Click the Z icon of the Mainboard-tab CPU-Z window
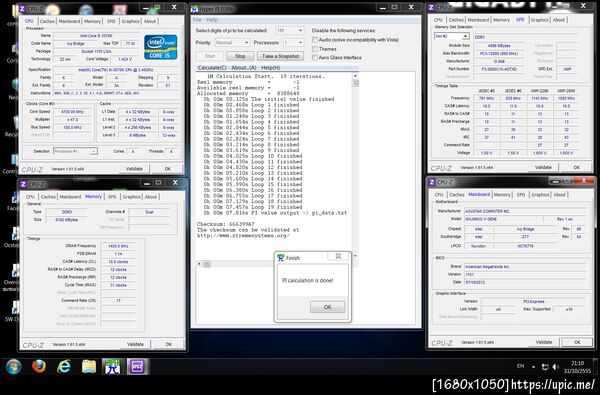 [432, 182]
